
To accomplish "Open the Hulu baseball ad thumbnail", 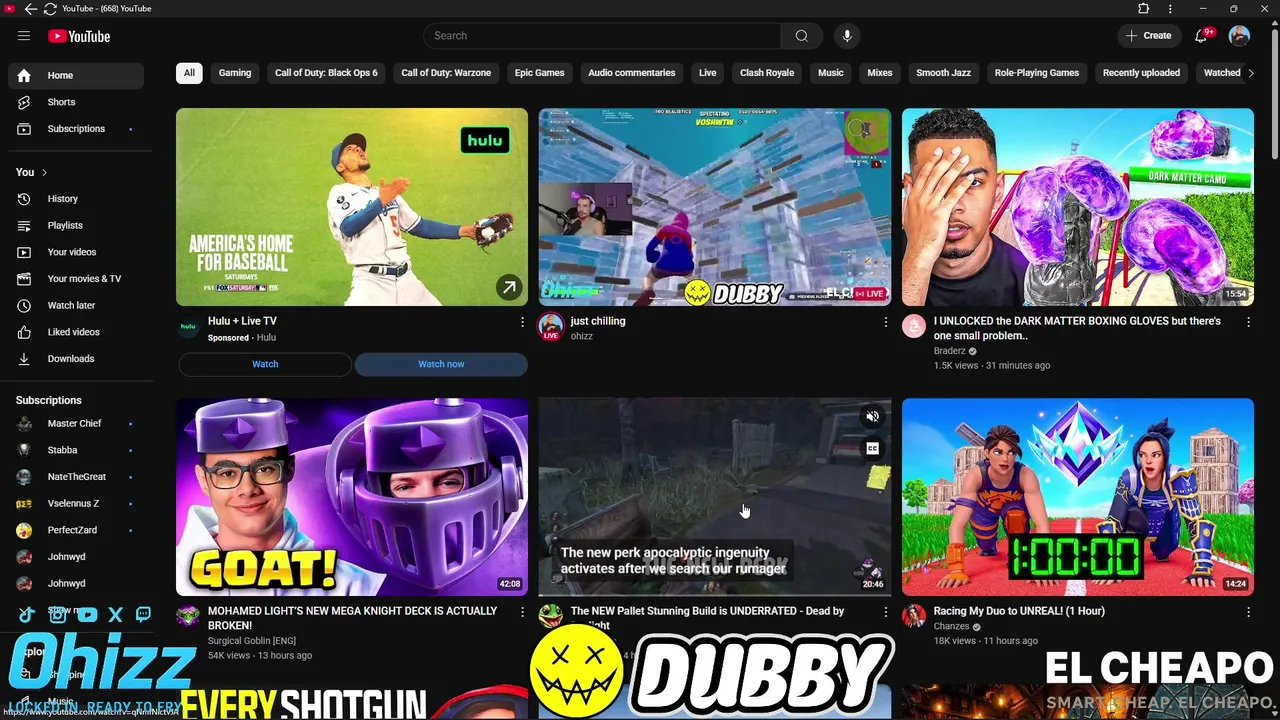I will tap(352, 207).
